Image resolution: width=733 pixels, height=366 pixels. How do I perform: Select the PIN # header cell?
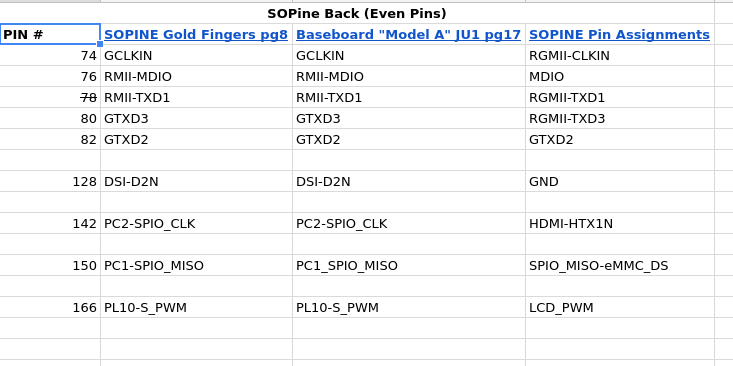pos(50,35)
